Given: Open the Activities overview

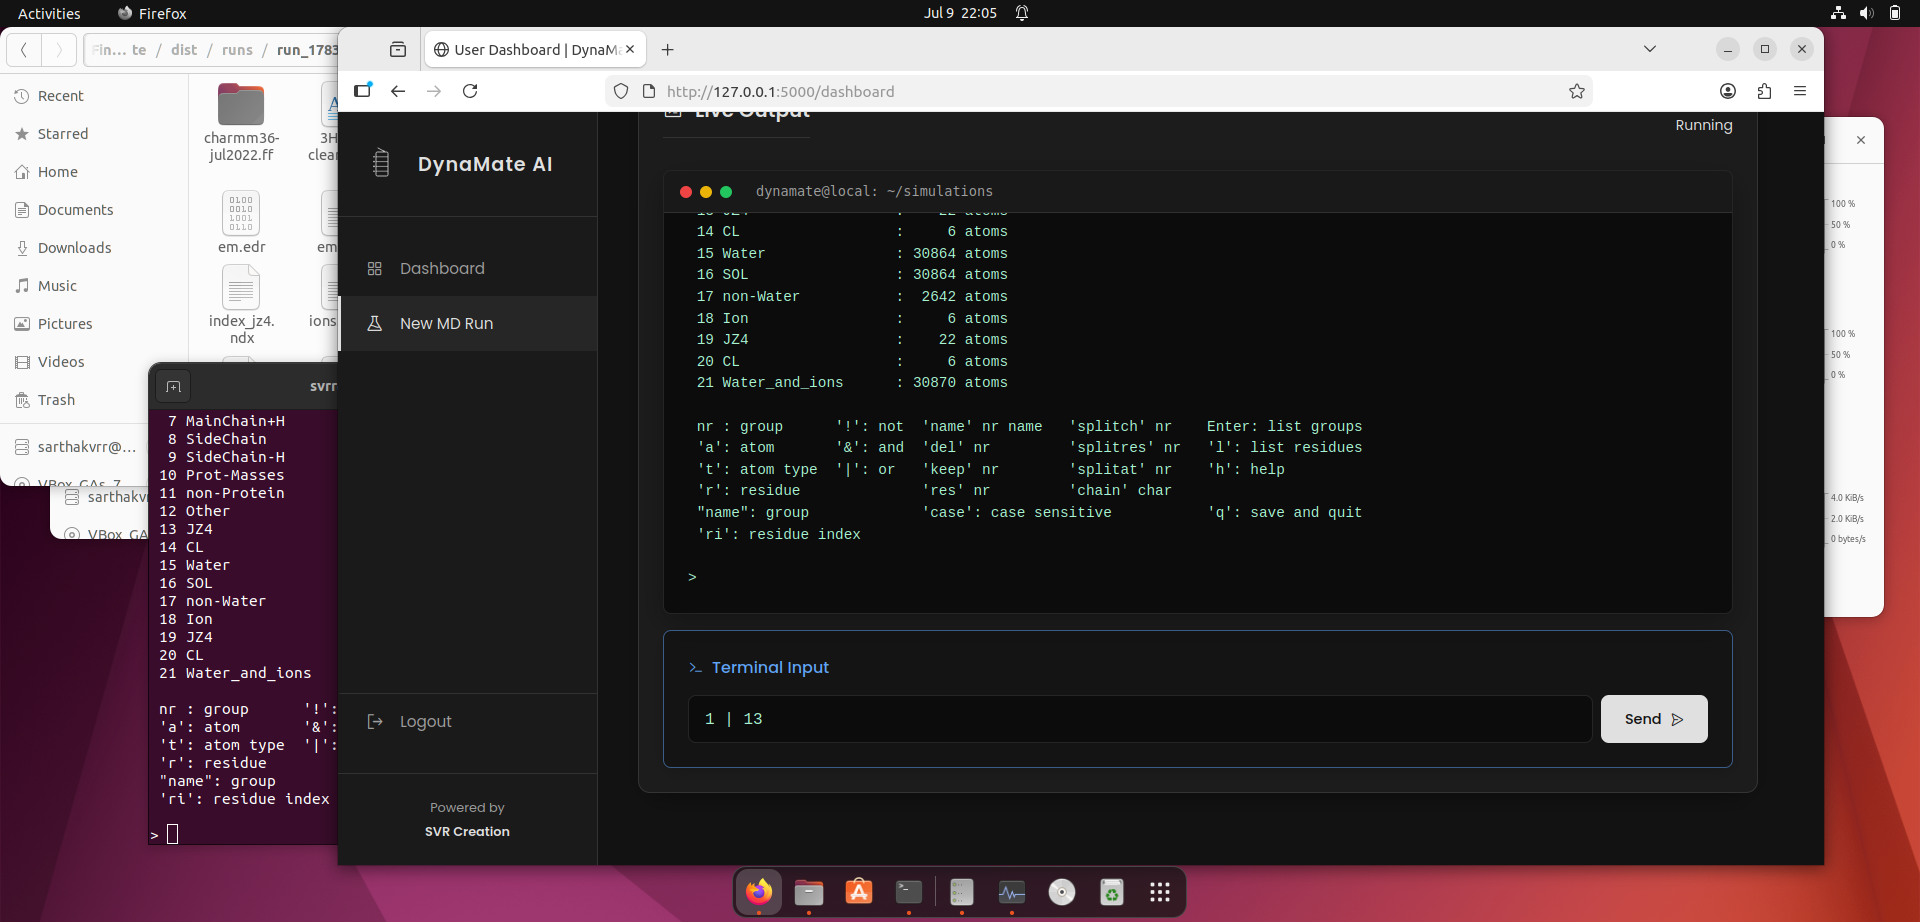Looking at the screenshot, I should pos(49,13).
